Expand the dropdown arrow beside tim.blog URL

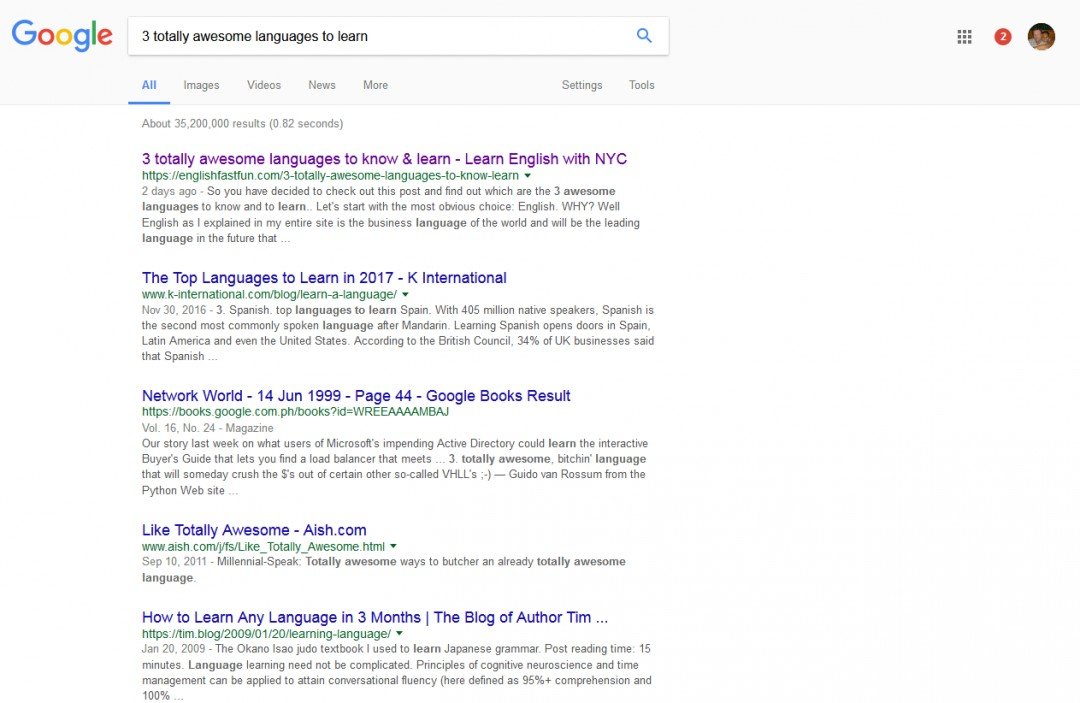coord(399,634)
